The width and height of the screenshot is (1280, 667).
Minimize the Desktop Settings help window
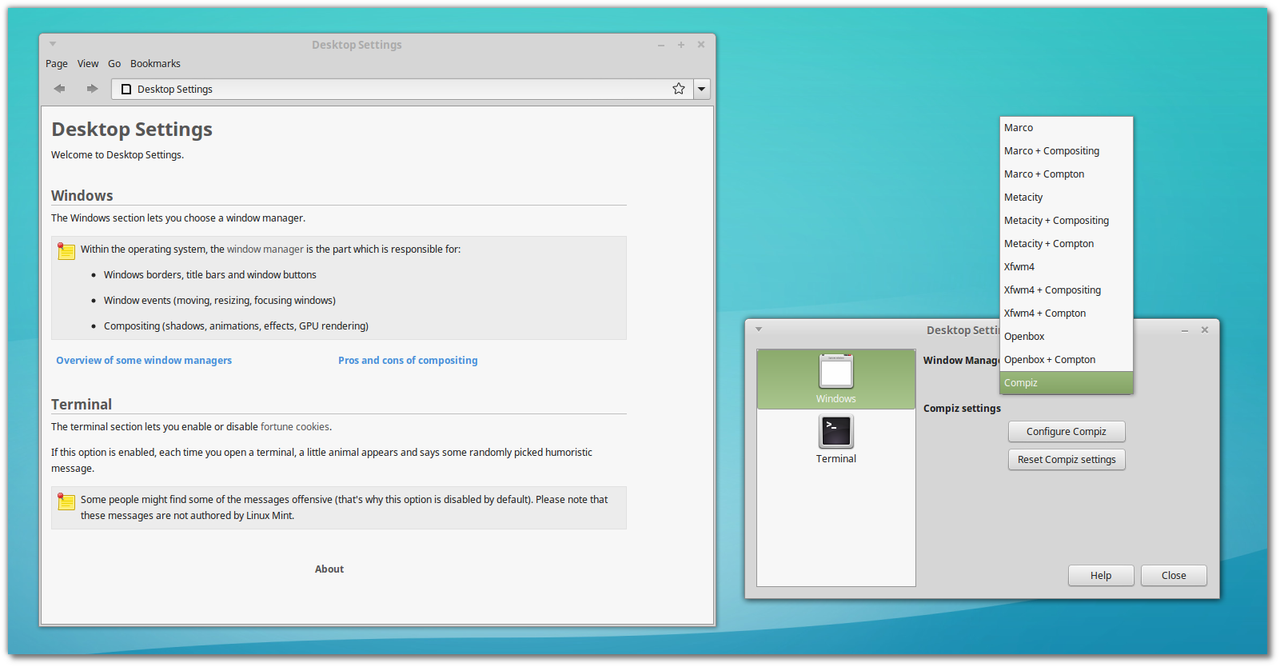click(x=661, y=45)
